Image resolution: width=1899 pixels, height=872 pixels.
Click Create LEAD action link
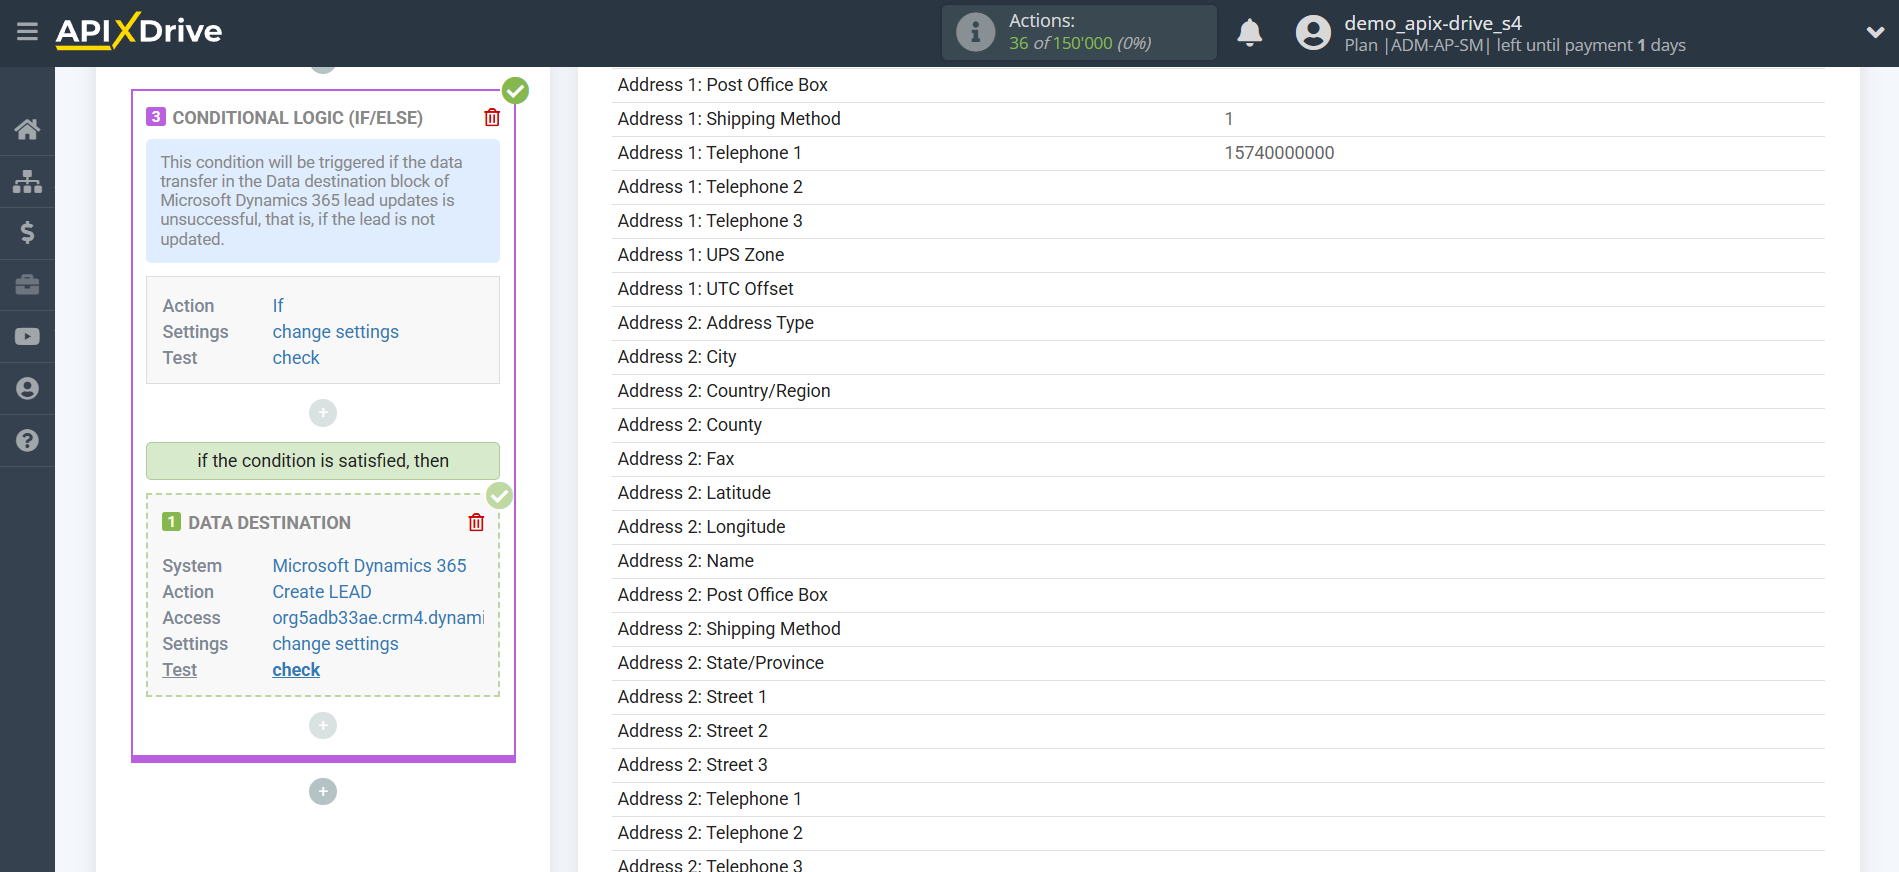pos(322,592)
